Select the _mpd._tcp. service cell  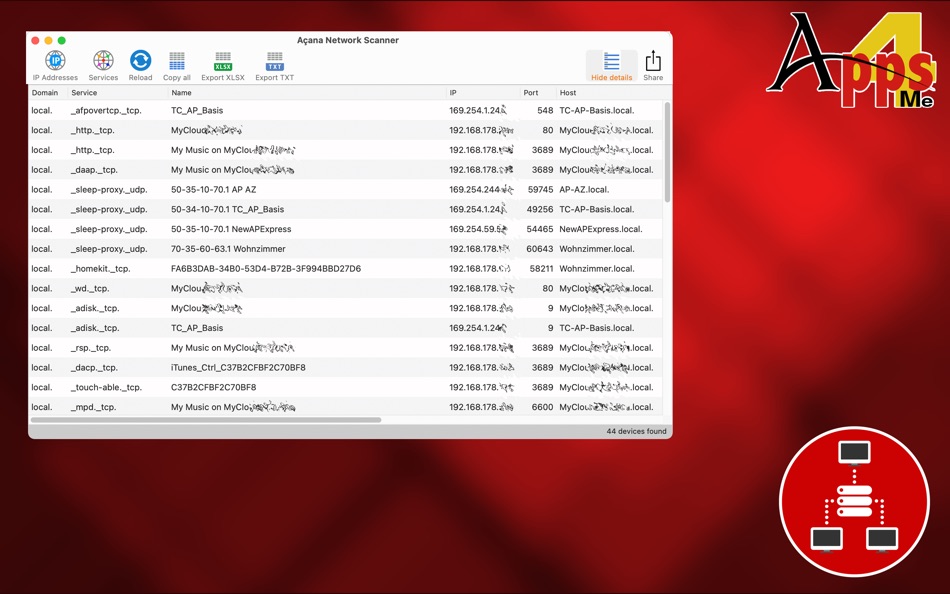(93, 407)
